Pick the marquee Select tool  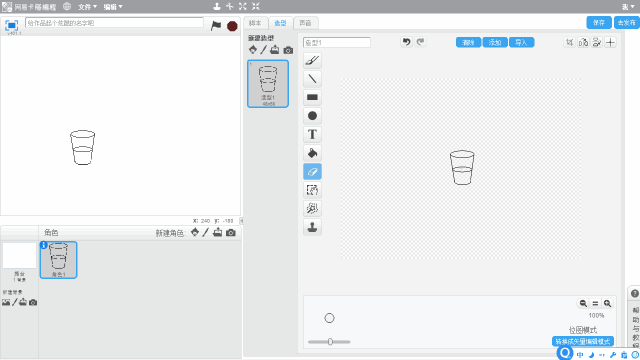click(312, 190)
